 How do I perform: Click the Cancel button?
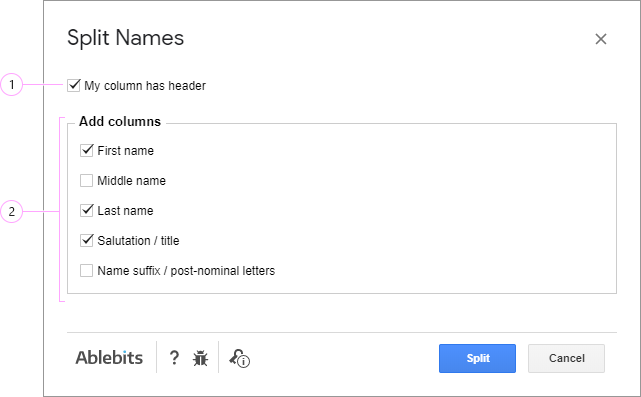[566, 358]
